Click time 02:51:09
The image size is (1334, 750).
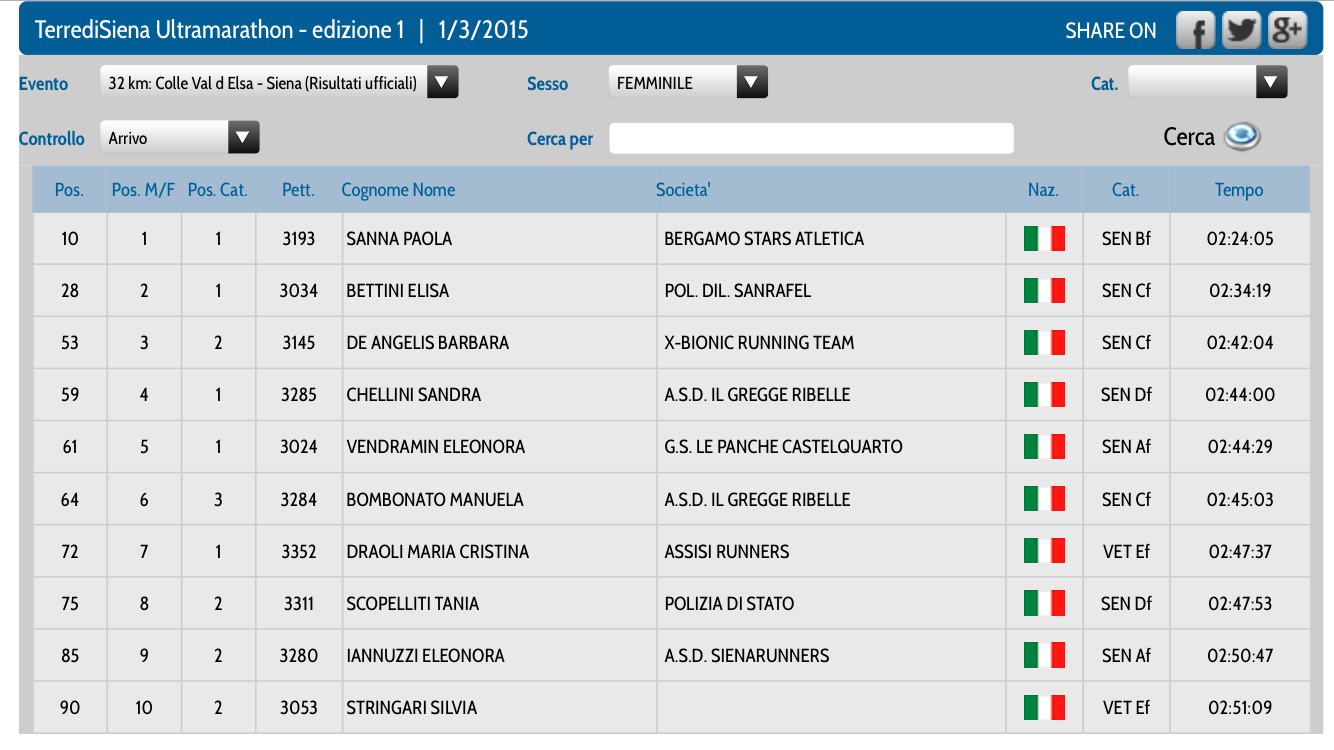click(1240, 707)
